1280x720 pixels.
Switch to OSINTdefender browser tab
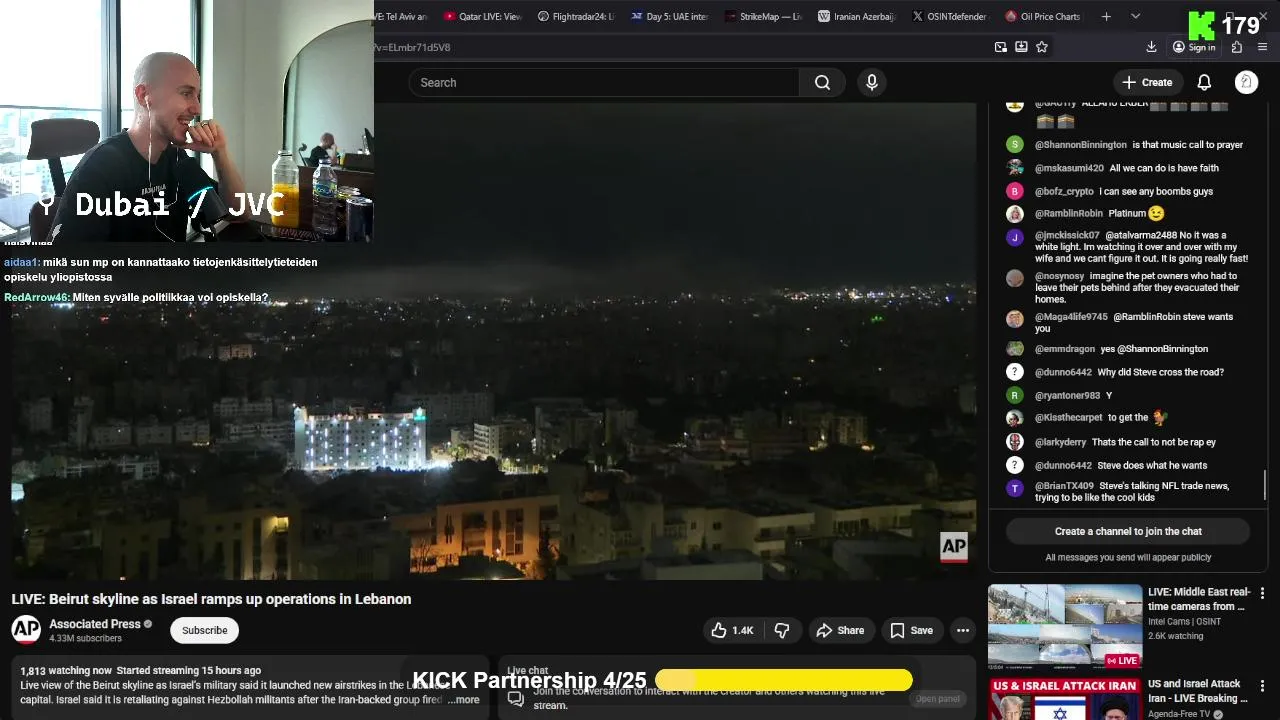click(950, 16)
